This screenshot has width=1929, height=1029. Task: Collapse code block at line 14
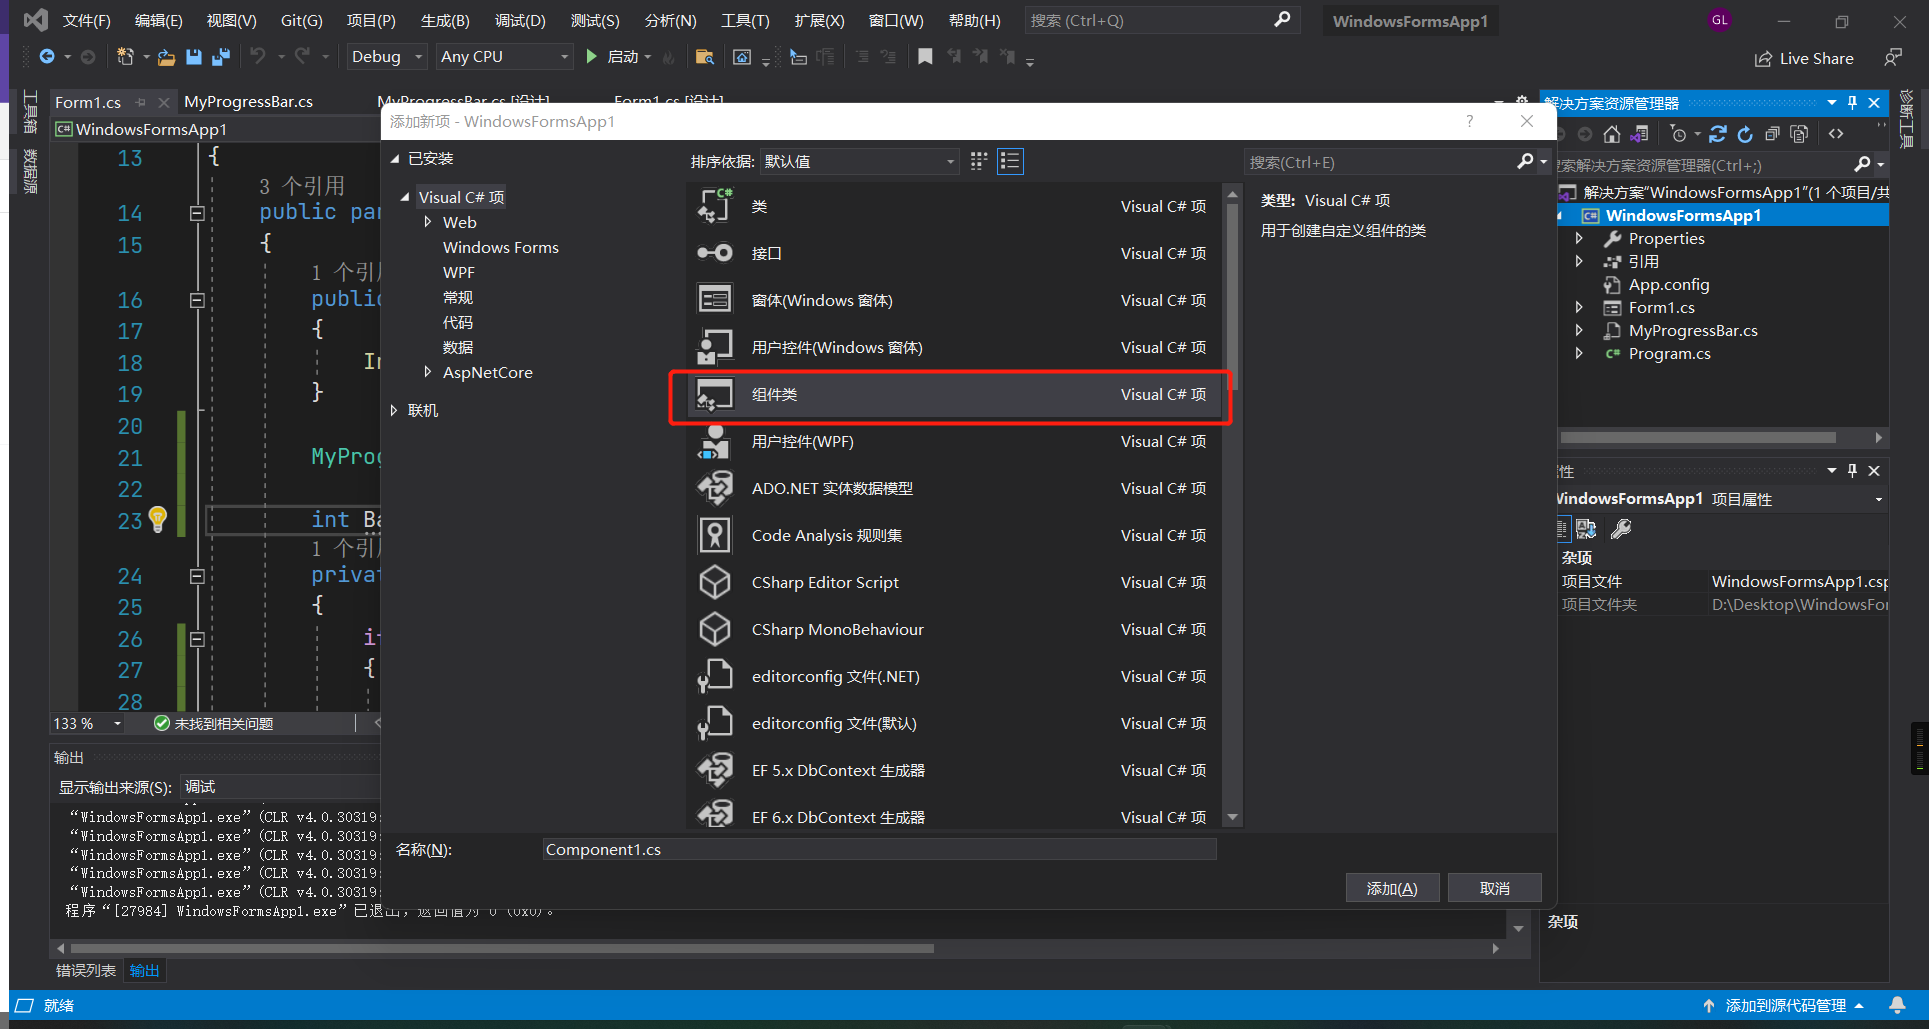point(197,213)
